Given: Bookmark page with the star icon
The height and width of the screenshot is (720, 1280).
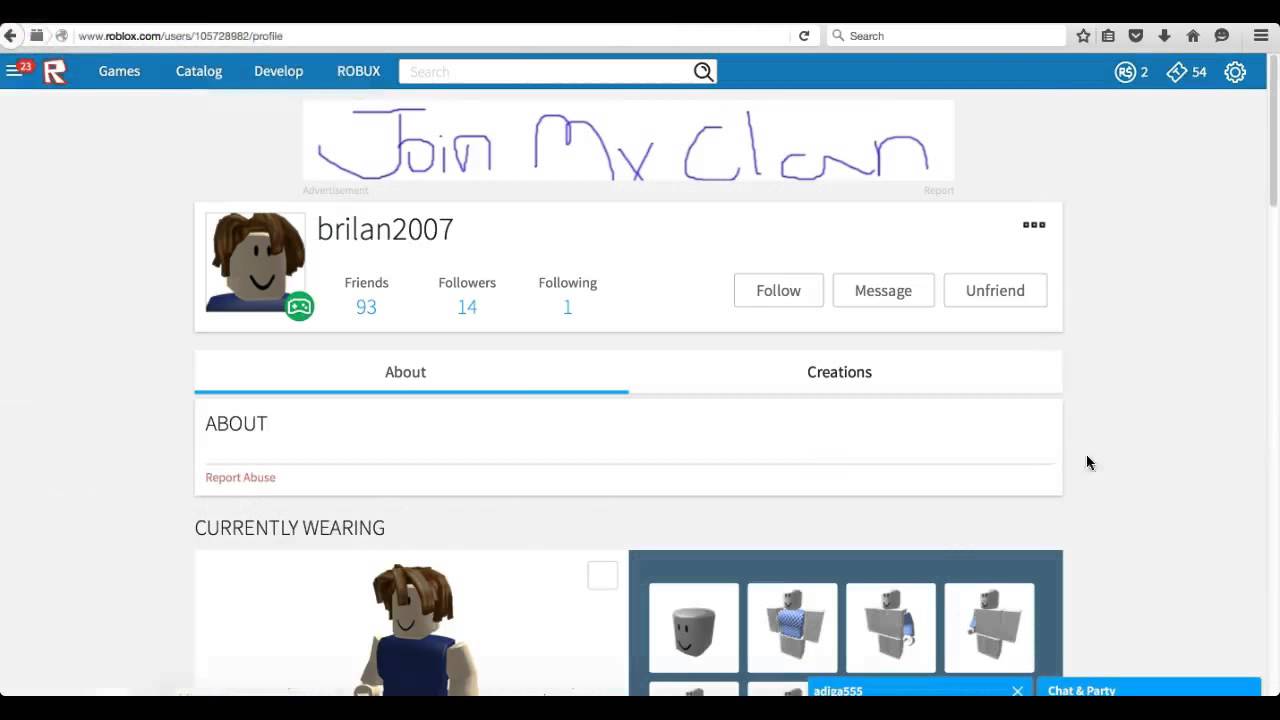Looking at the screenshot, I should [1083, 36].
